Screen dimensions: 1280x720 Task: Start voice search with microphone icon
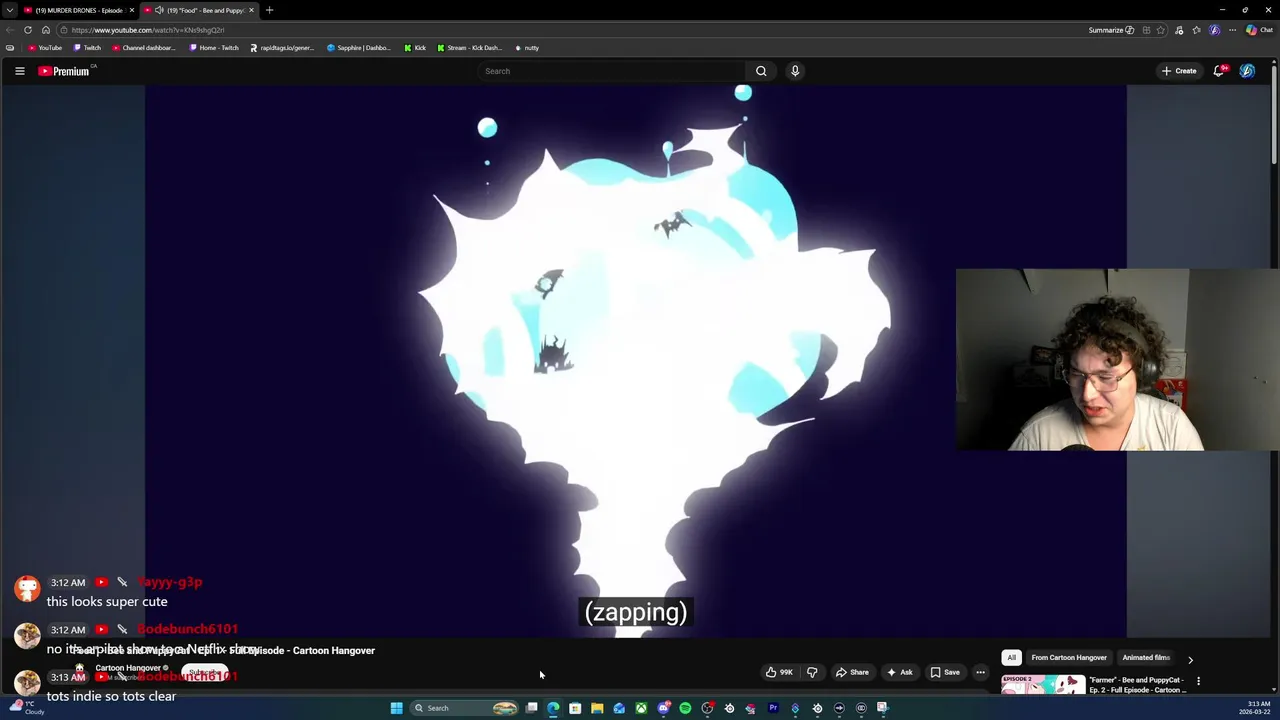click(x=795, y=71)
